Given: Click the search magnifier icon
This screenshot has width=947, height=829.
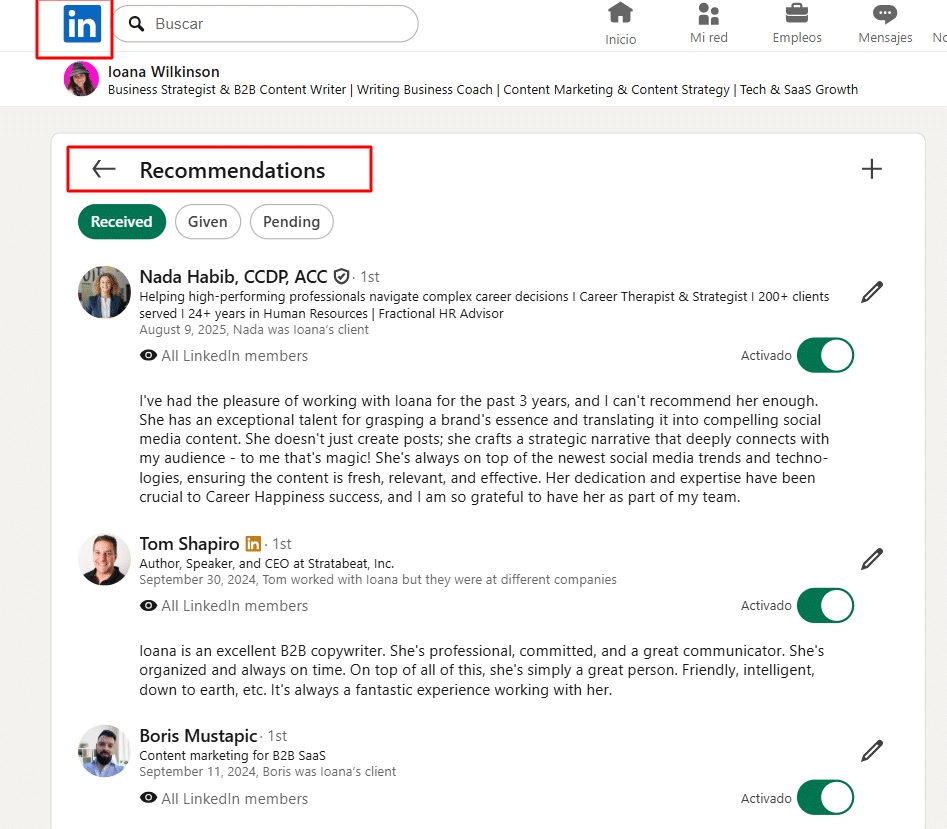Looking at the screenshot, I should click(137, 24).
